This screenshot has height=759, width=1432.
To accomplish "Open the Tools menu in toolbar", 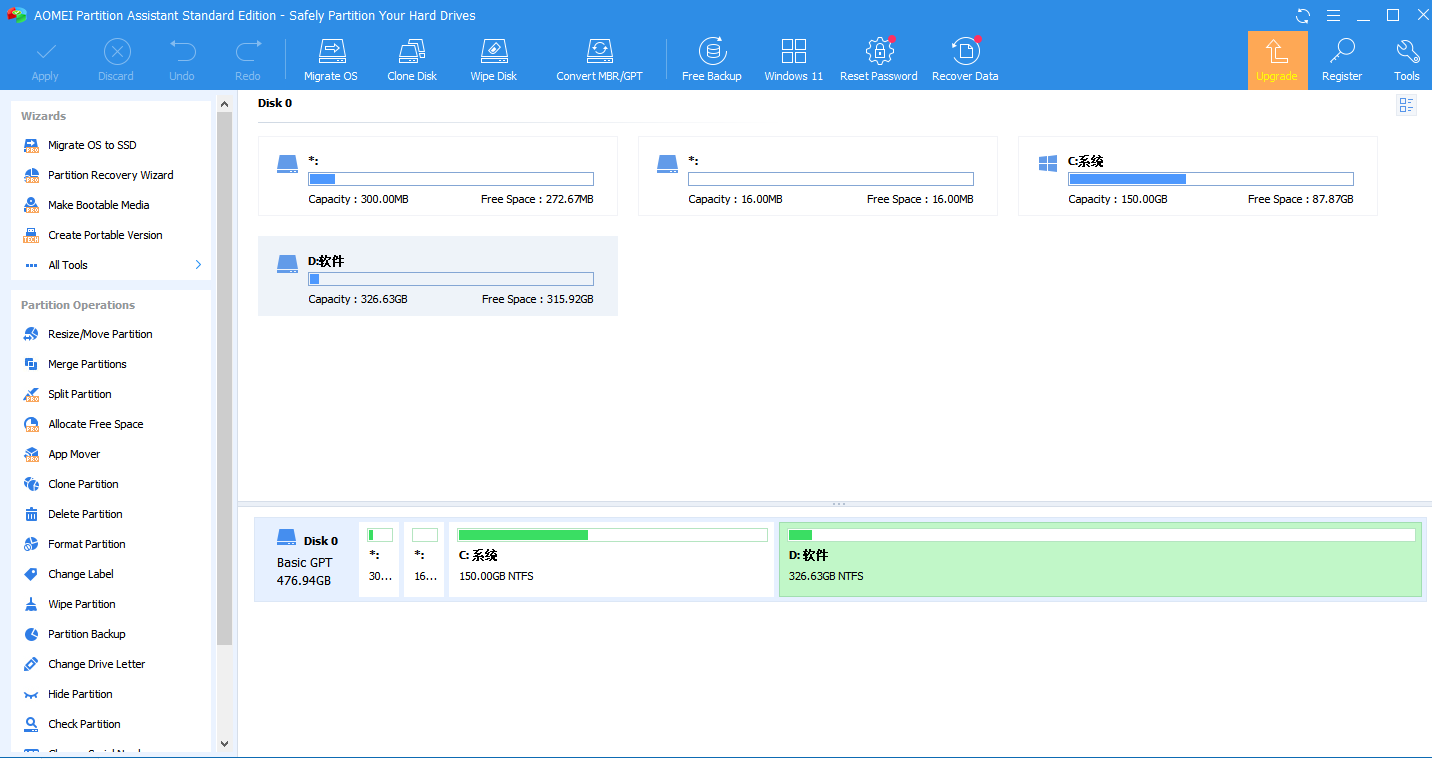I will coord(1407,60).
